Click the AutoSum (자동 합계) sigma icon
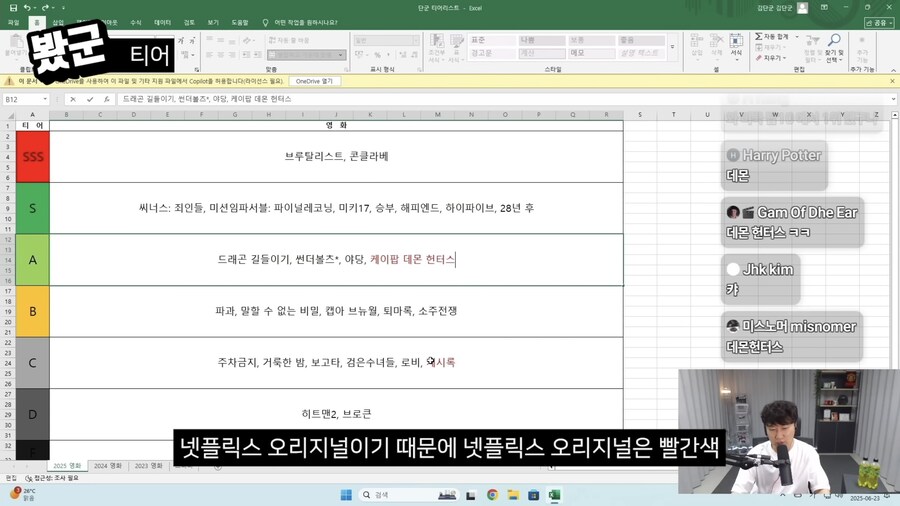Image resolution: width=900 pixels, height=506 pixels. coord(773,36)
